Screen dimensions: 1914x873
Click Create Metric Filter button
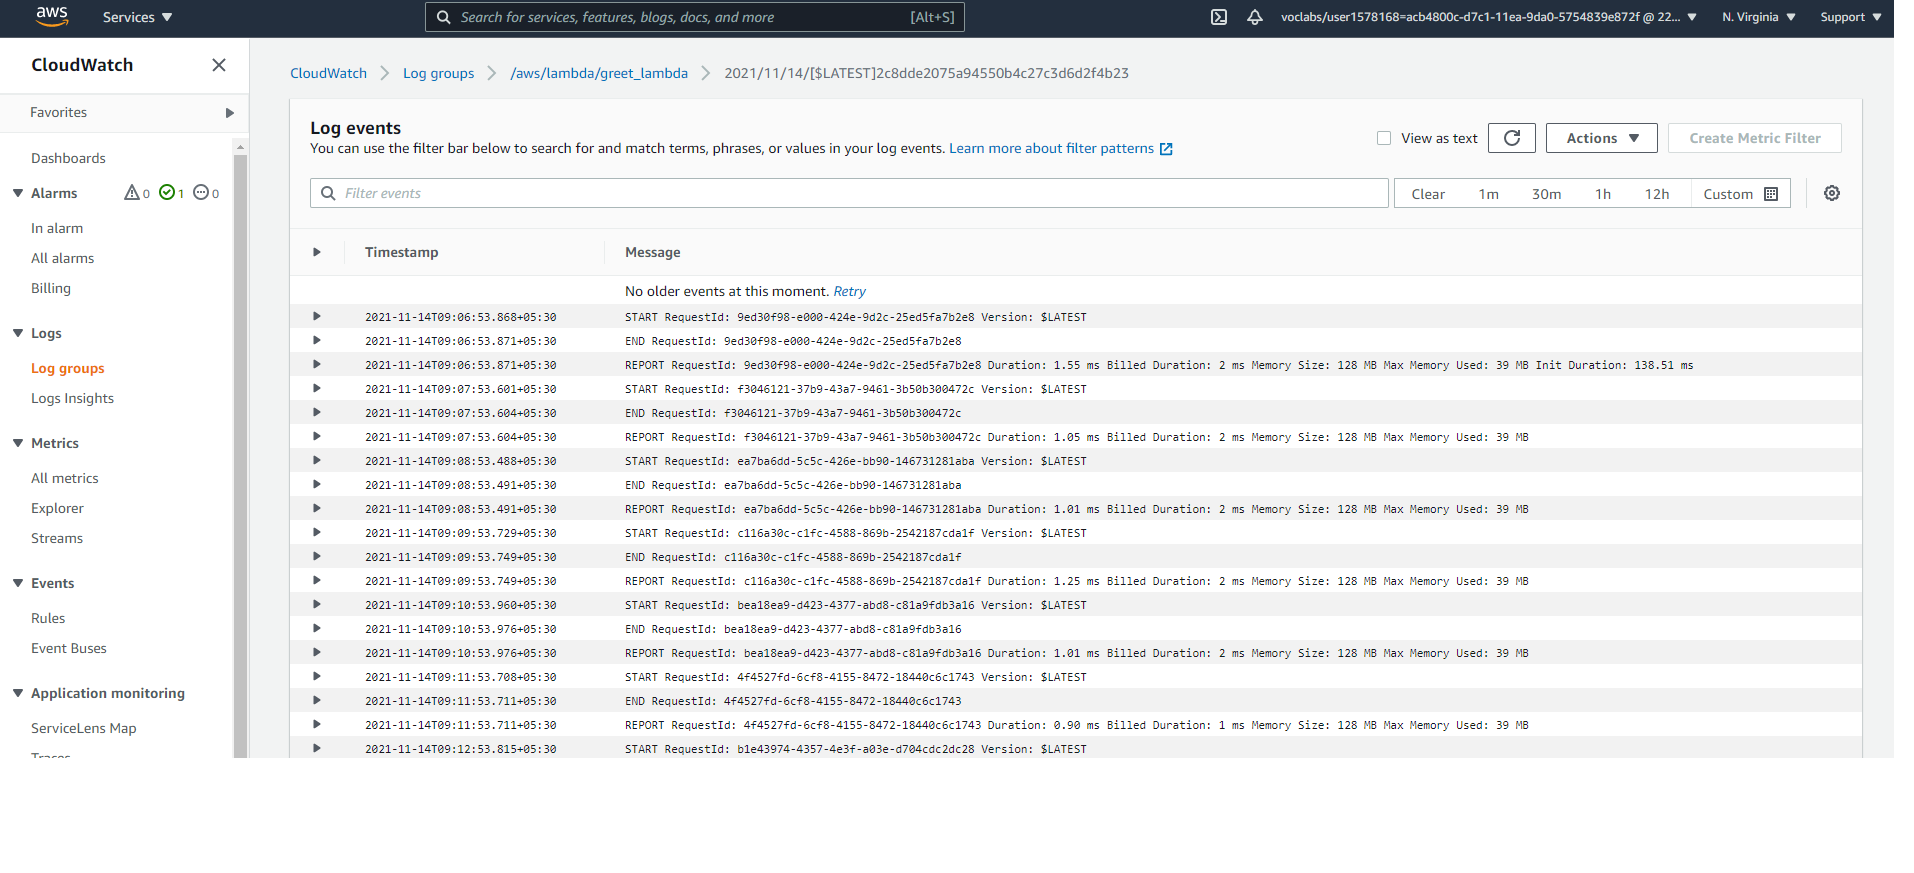pos(1754,138)
